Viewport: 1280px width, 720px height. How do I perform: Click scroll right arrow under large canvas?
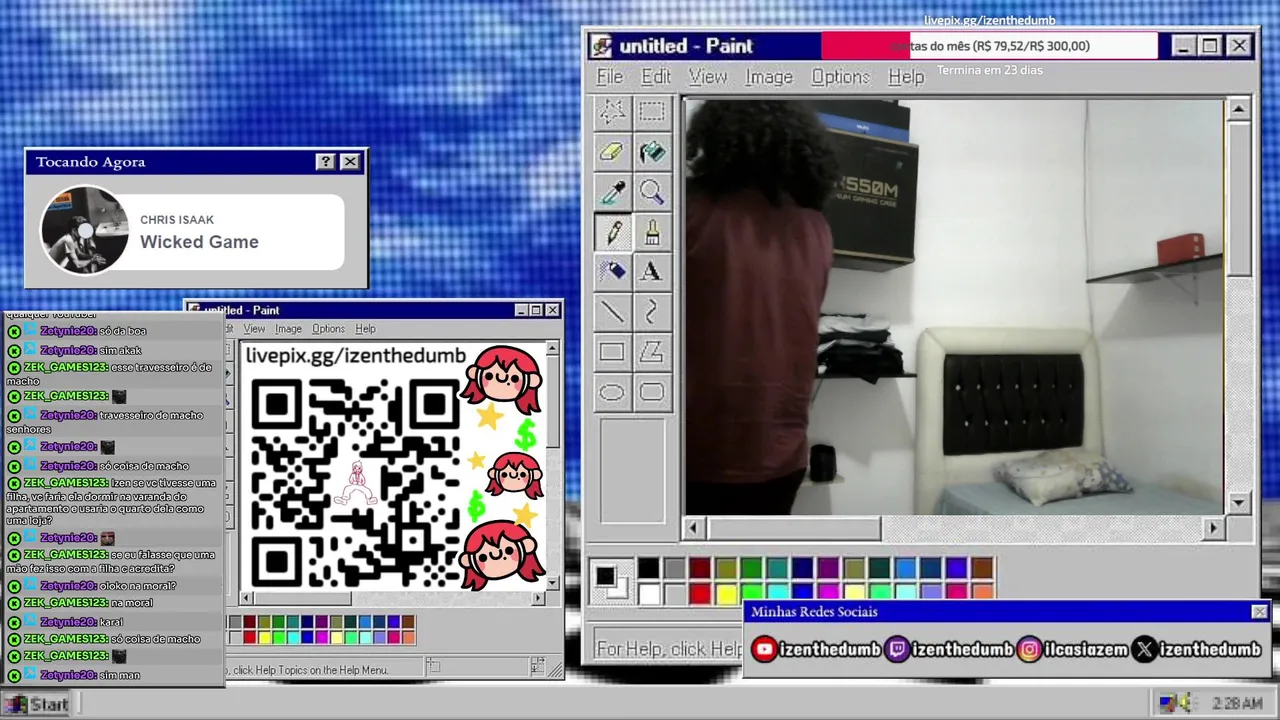1213,527
